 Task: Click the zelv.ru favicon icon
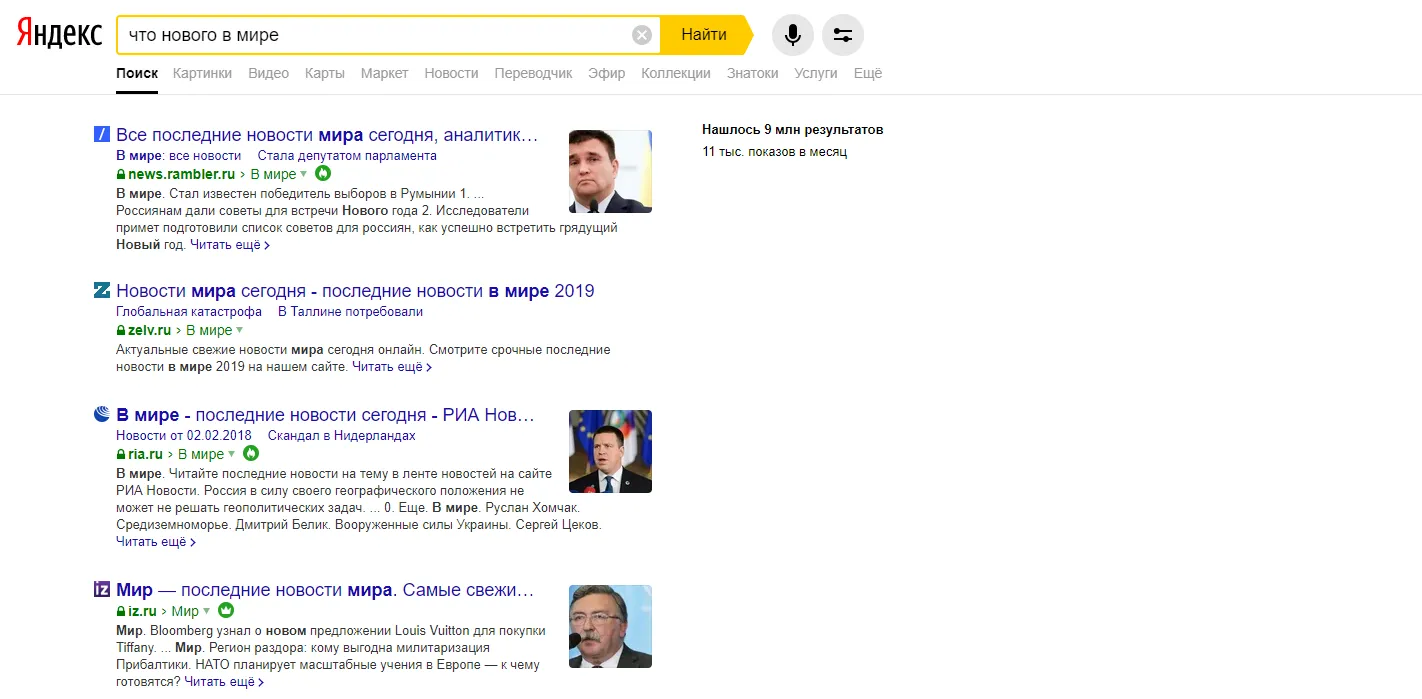pyautogui.click(x=101, y=291)
